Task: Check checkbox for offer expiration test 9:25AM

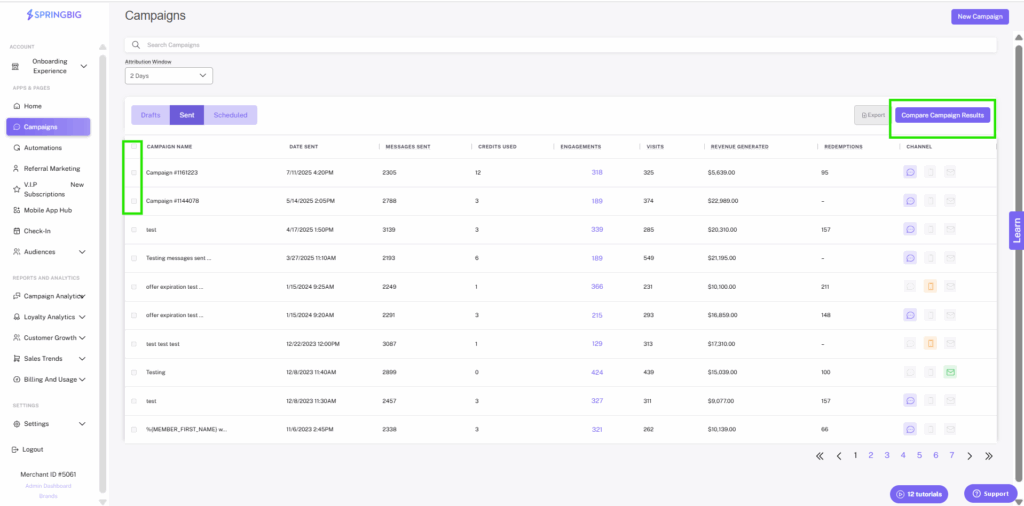Action: 134,287
